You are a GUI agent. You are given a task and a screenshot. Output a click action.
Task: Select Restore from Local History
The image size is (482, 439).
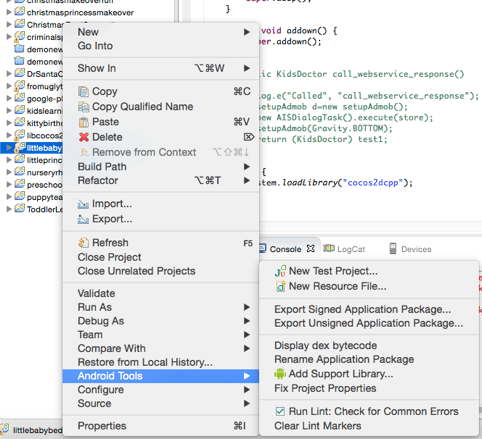(161, 362)
